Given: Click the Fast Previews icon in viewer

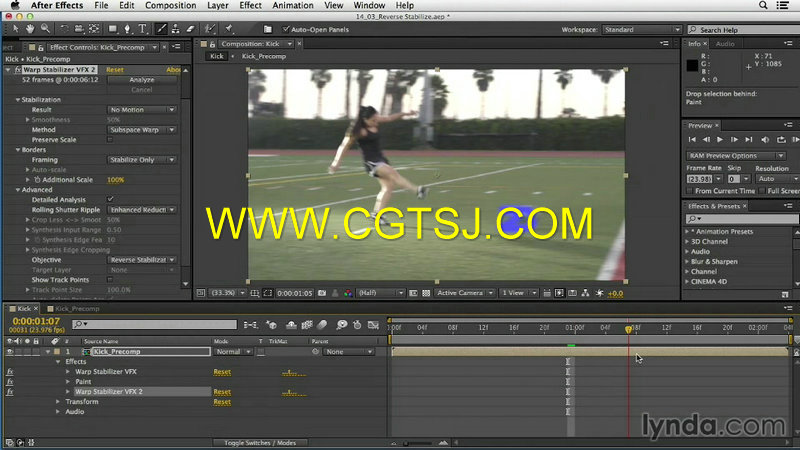Looking at the screenshot, I should pos(559,293).
